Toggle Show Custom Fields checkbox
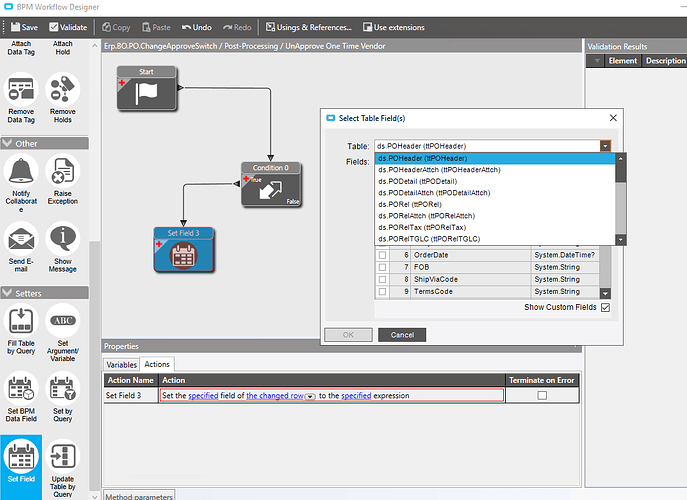This screenshot has height=500, width=687. (x=605, y=307)
